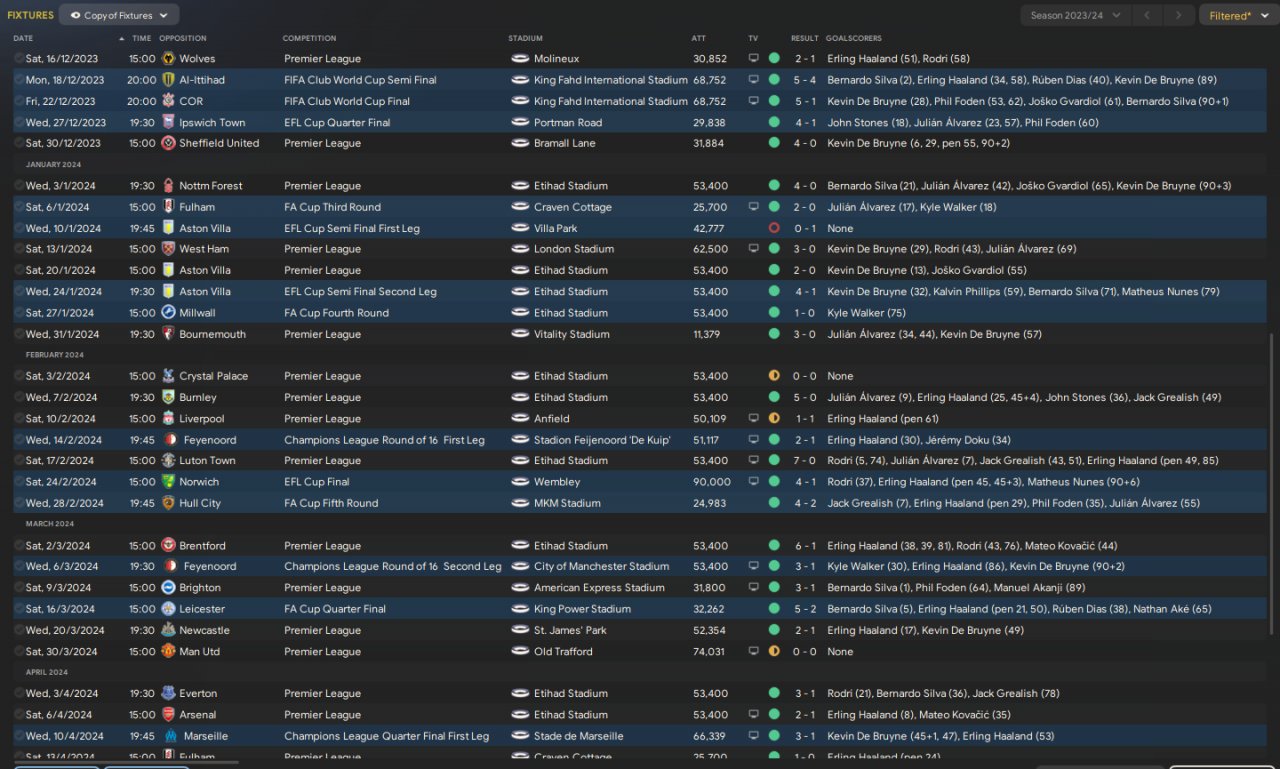Open the 7 - 0 result against Luton Town
Viewport: 1280px width, 769px height.
tap(805, 461)
